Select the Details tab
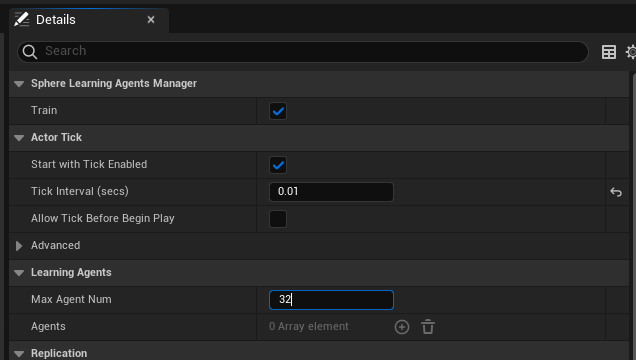Screen dimensions: 636x360 coord(56,19)
